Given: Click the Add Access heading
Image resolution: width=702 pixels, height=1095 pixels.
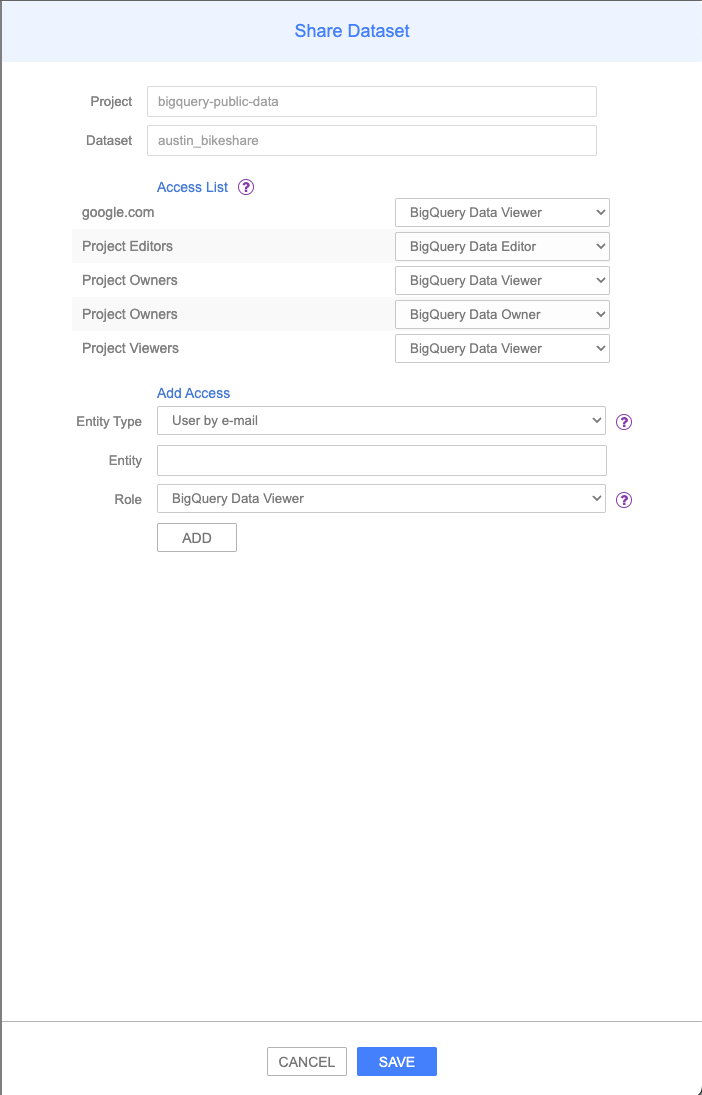Looking at the screenshot, I should pos(193,393).
